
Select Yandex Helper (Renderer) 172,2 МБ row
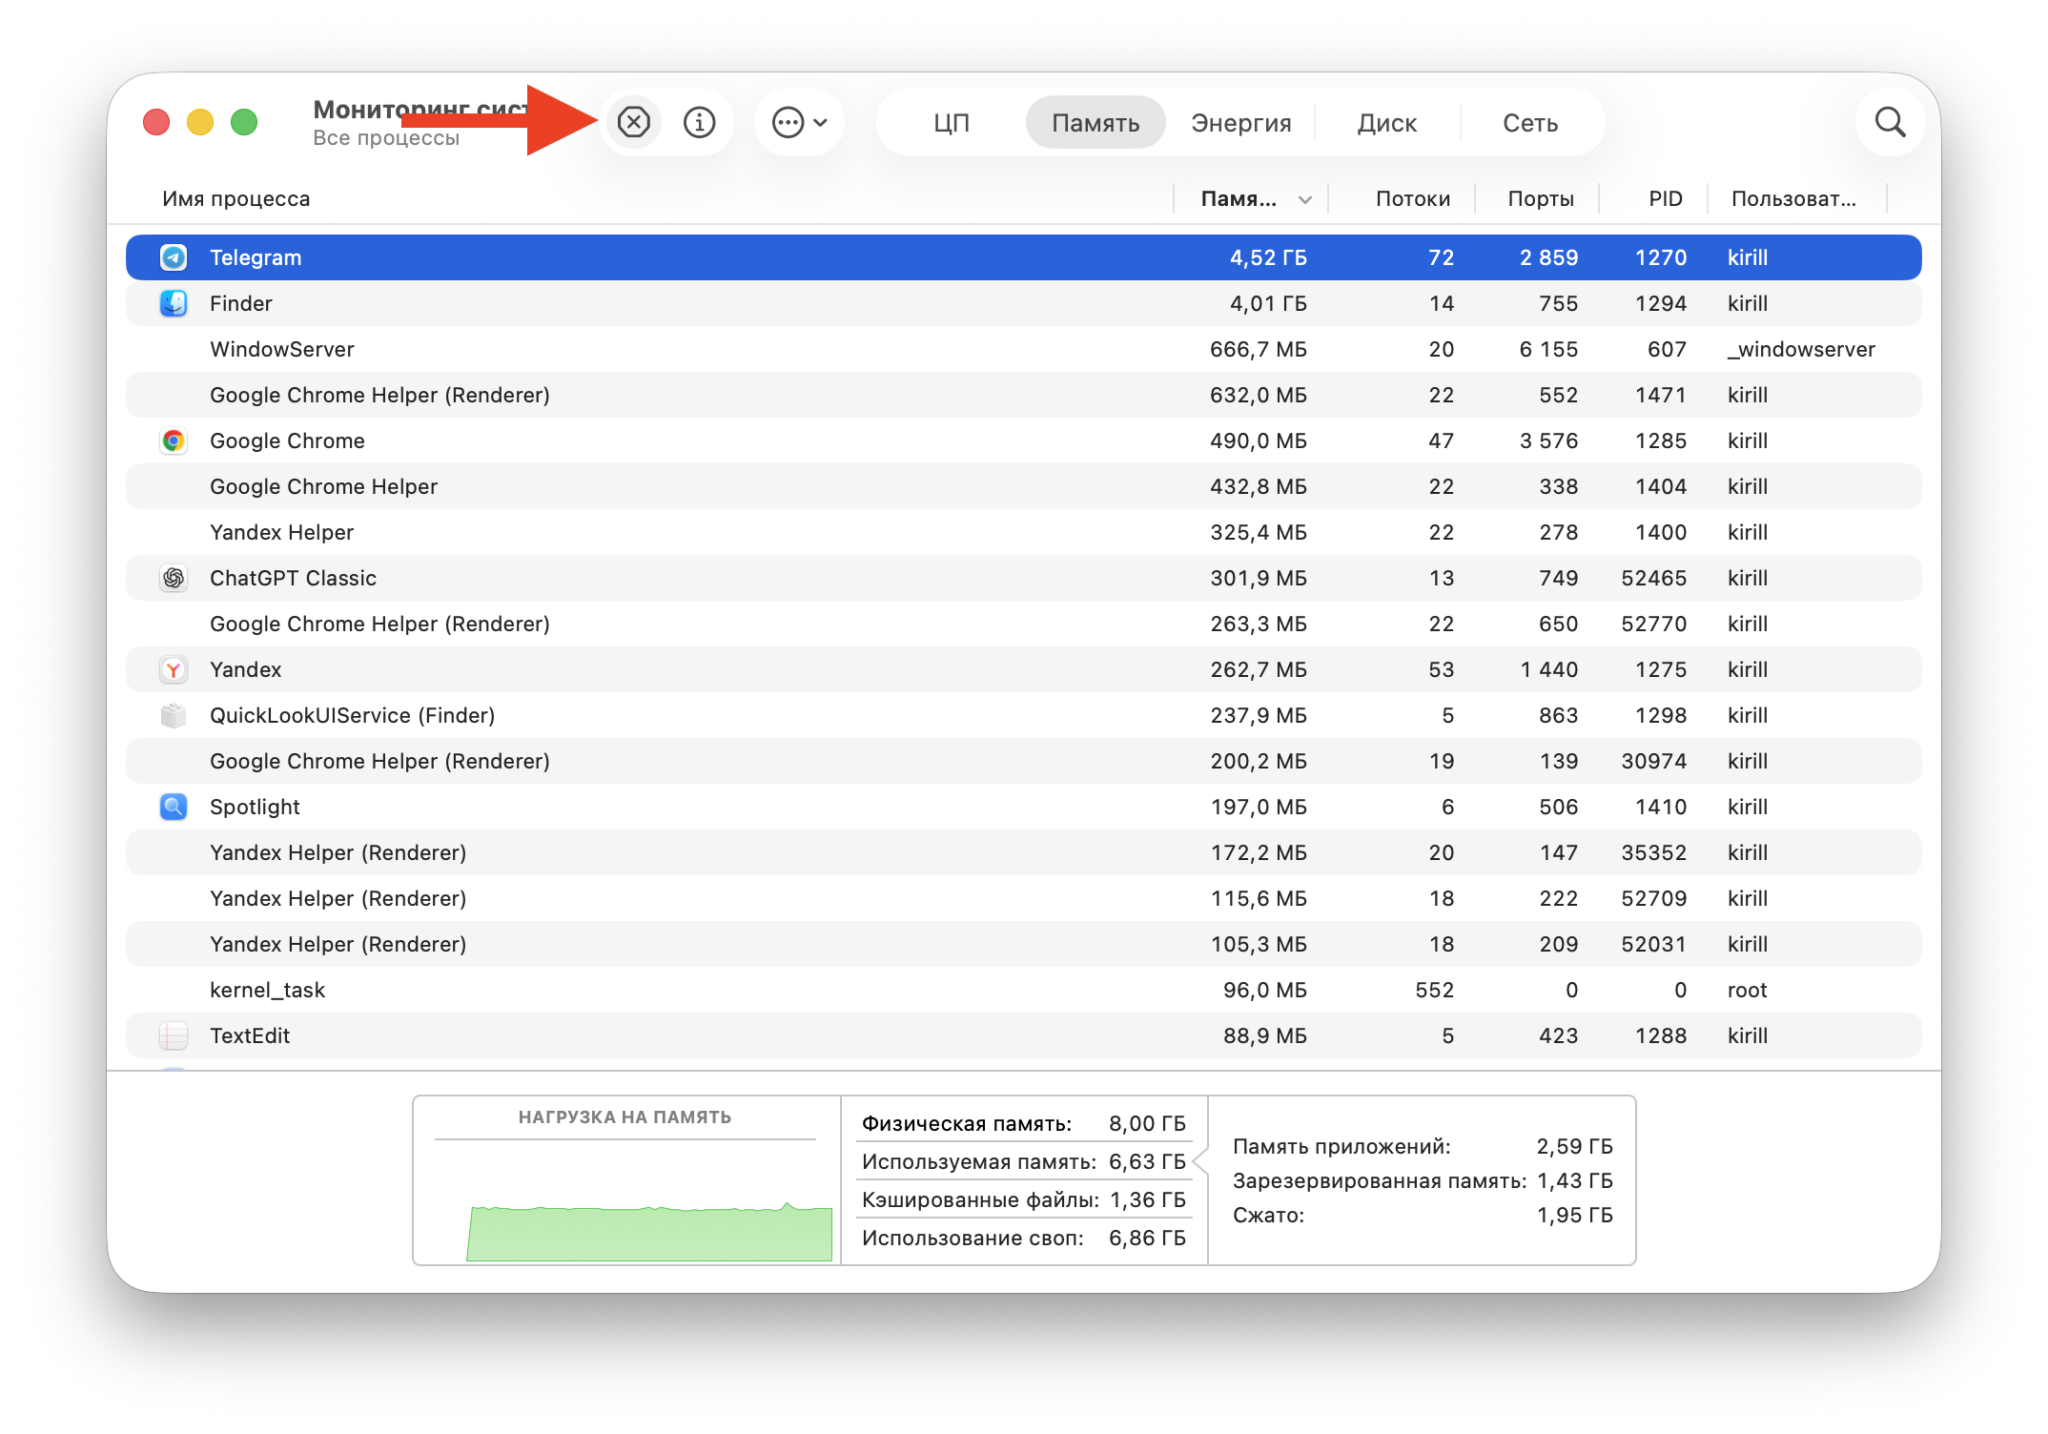(x=1023, y=853)
